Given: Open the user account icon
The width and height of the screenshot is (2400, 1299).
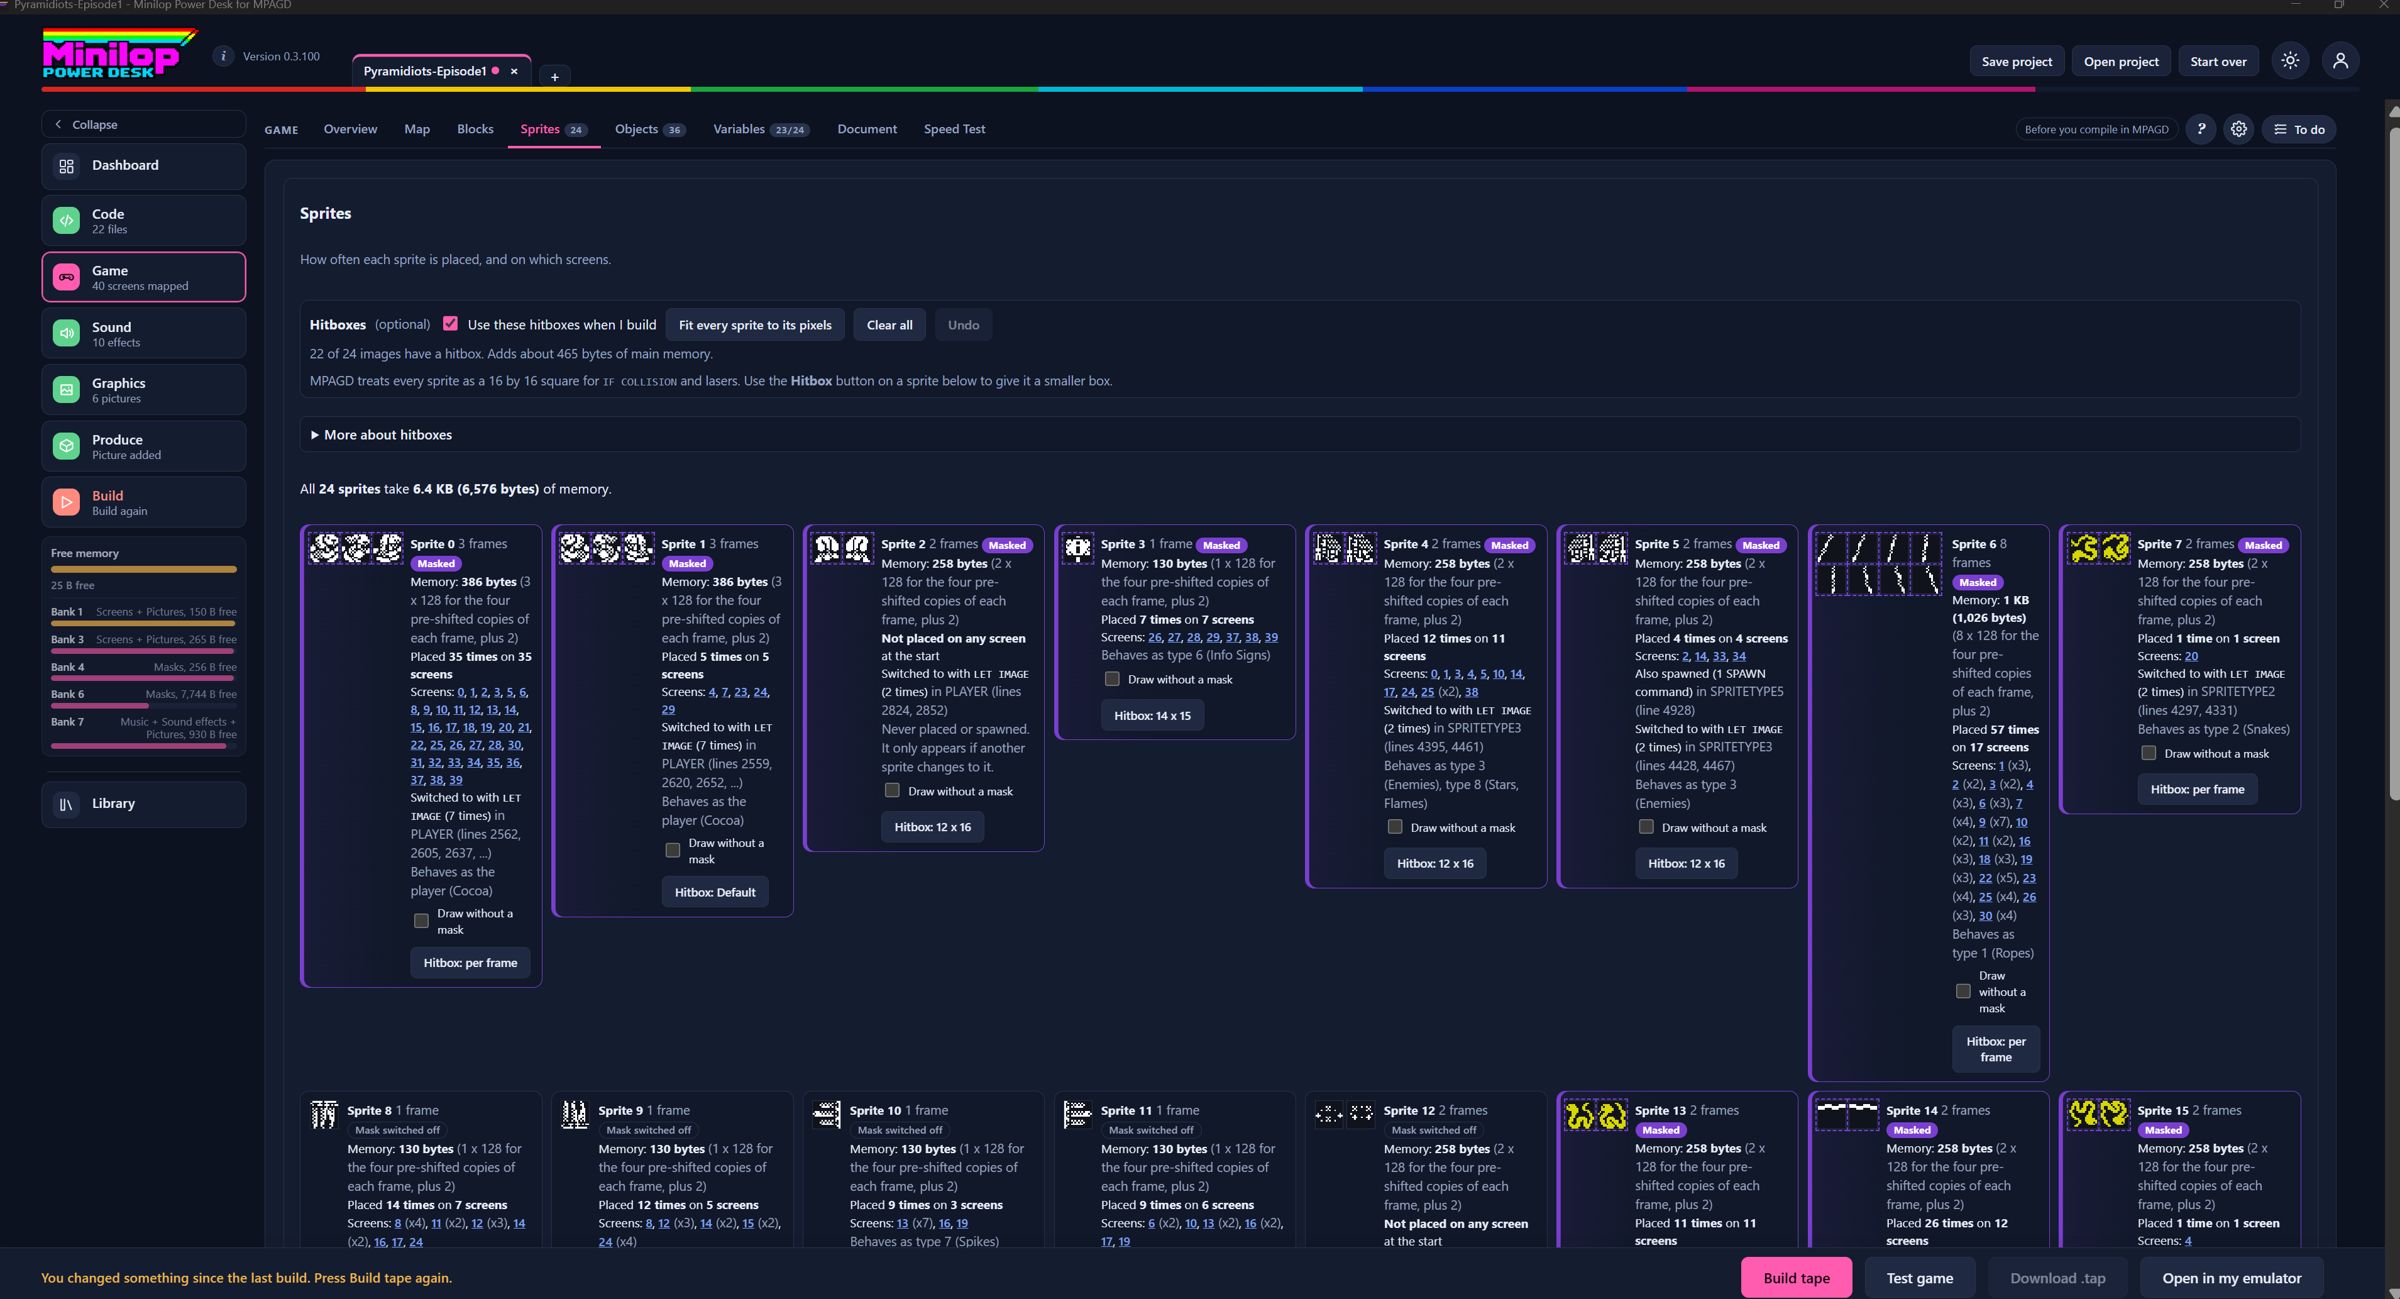Looking at the screenshot, I should tap(2340, 61).
